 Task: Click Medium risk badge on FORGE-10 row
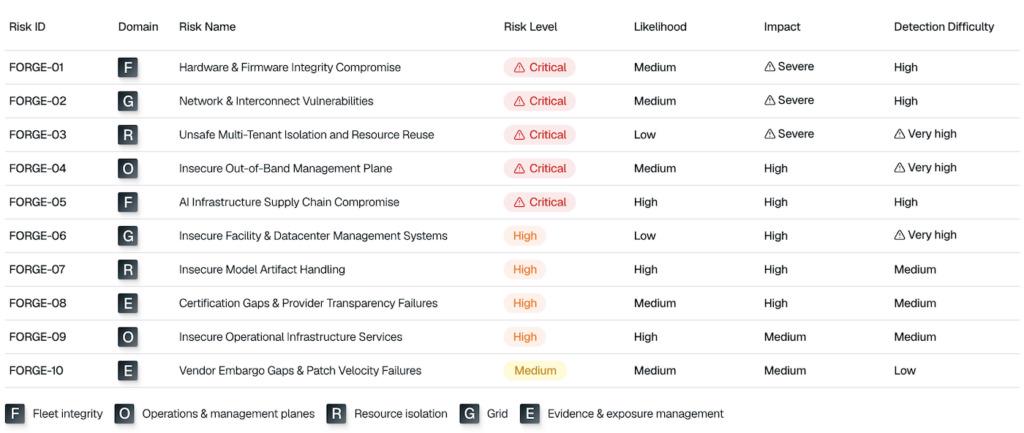[535, 370]
